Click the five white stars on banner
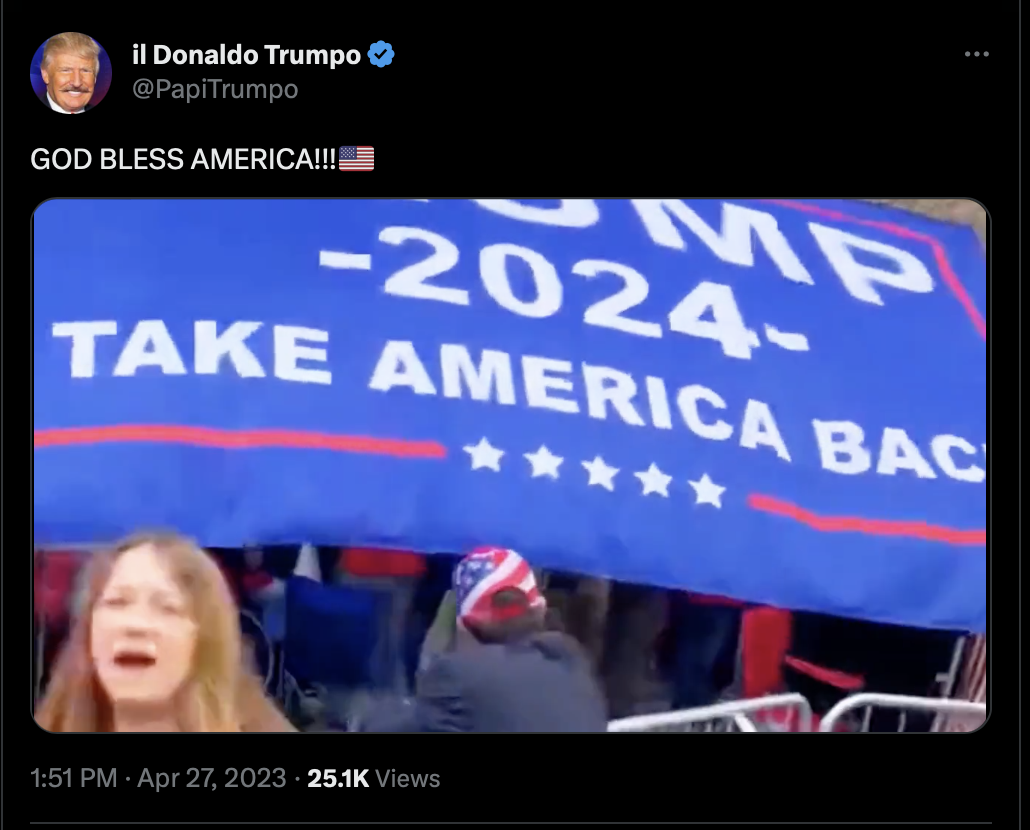Image resolution: width=1030 pixels, height=830 pixels. [594, 472]
